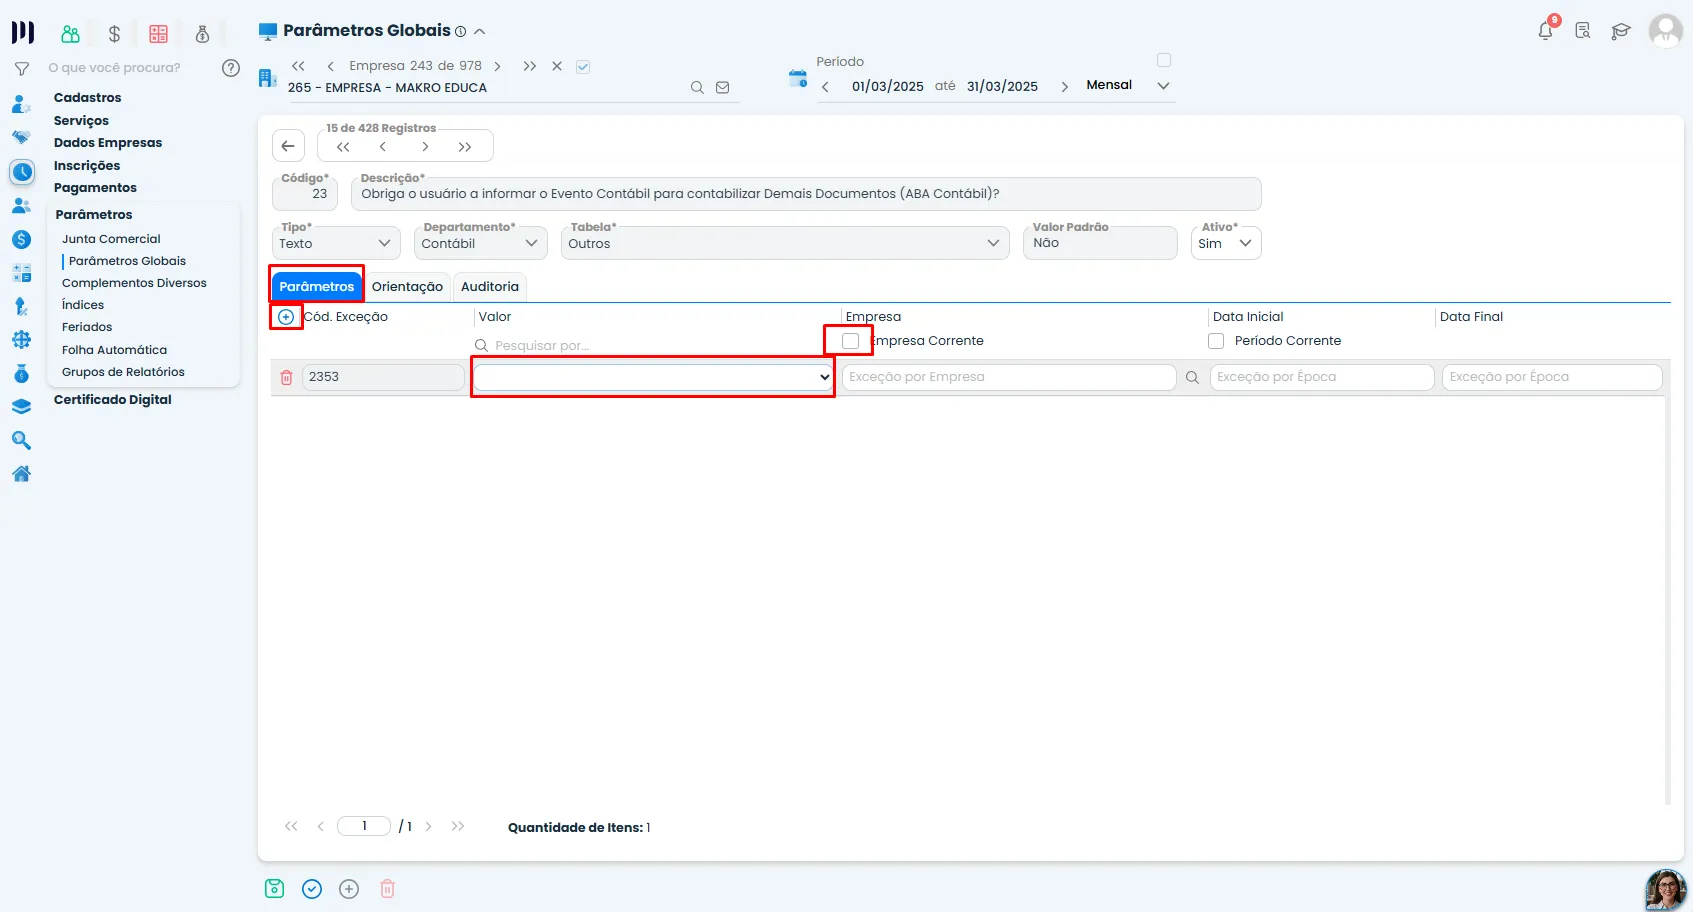The width and height of the screenshot is (1693, 912).
Task: Delete exception row 2353 with trash icon
Action: click(287, 377)
